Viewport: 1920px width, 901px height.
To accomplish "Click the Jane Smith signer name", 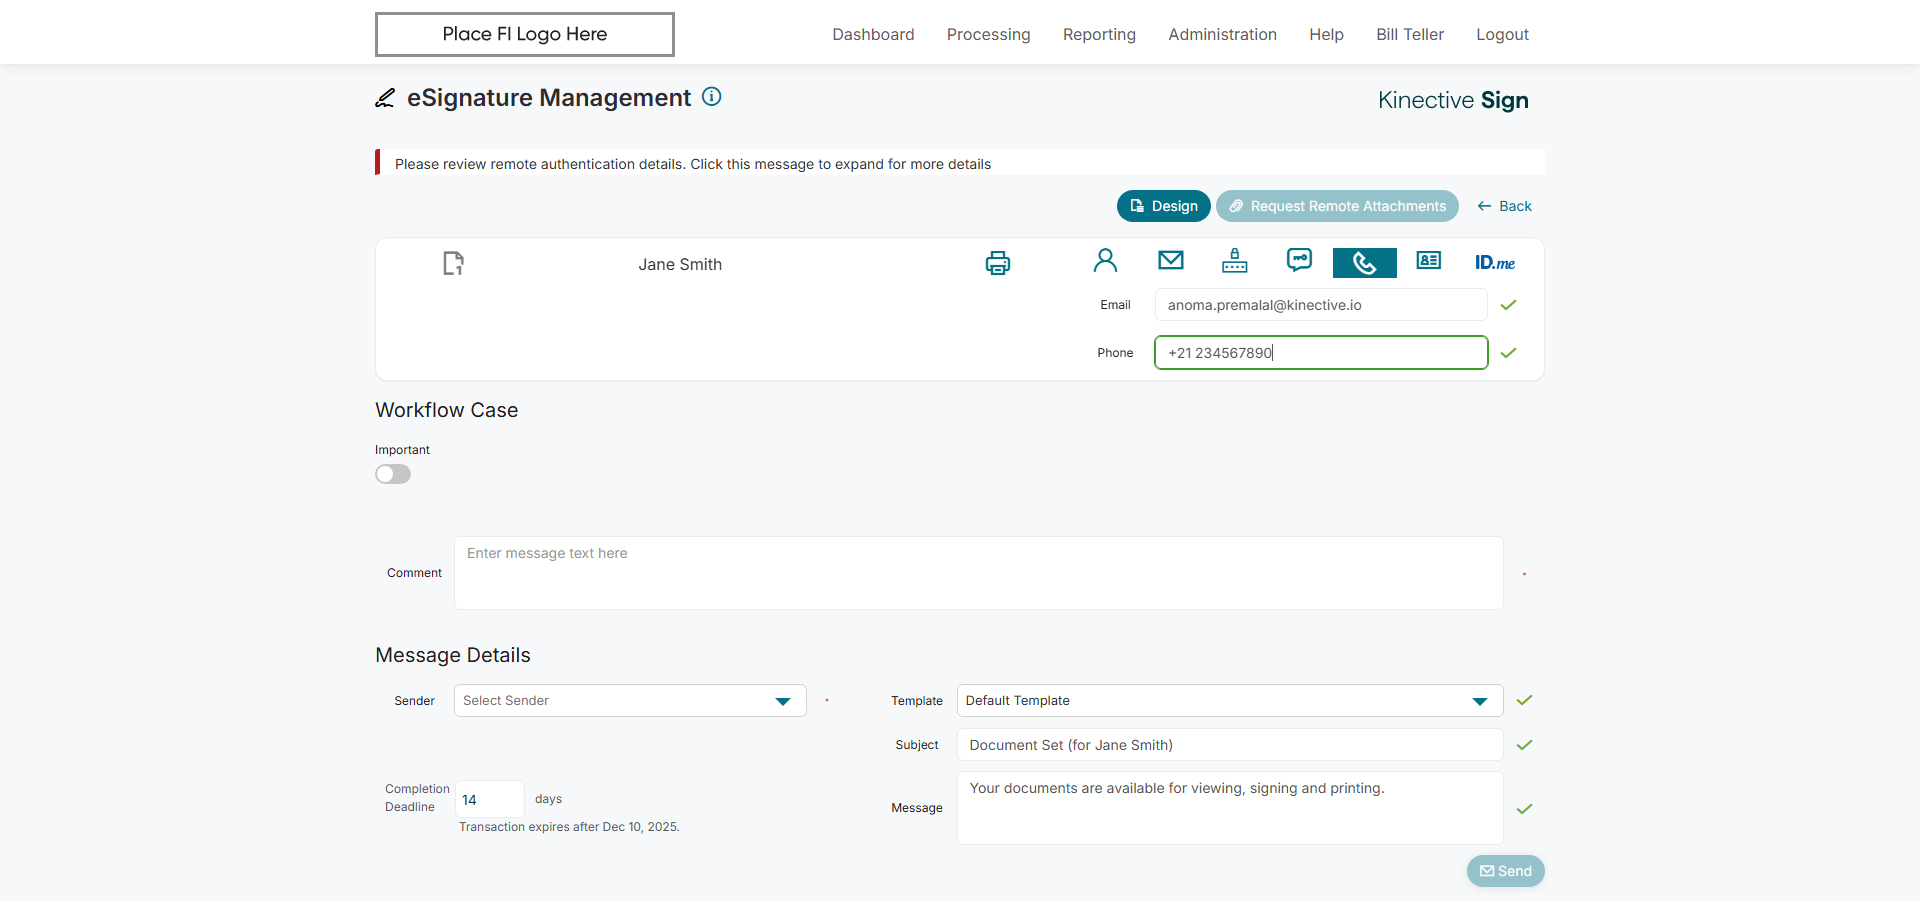I will coord(680,265).
